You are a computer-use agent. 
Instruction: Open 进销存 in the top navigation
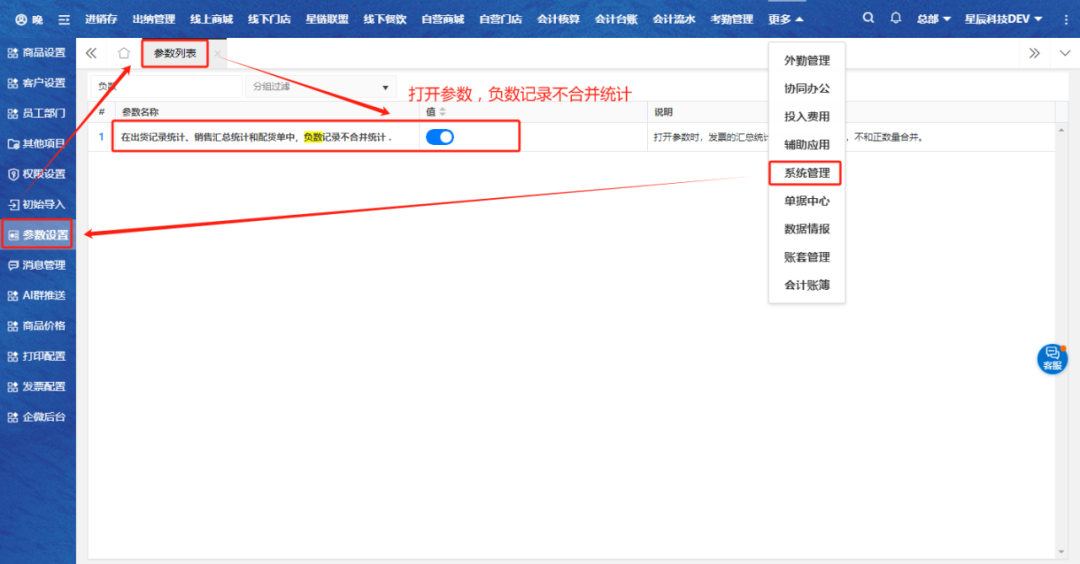pos(101,19)
